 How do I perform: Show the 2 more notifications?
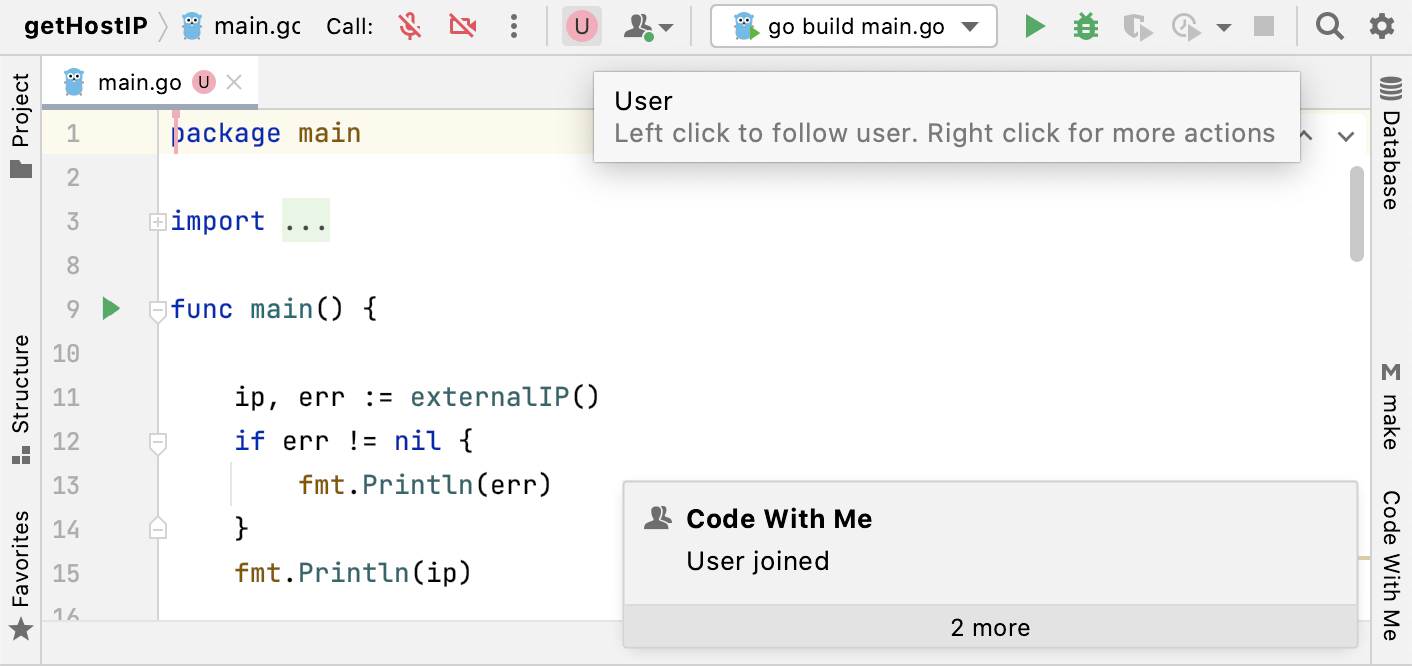[x=990, y=628]
